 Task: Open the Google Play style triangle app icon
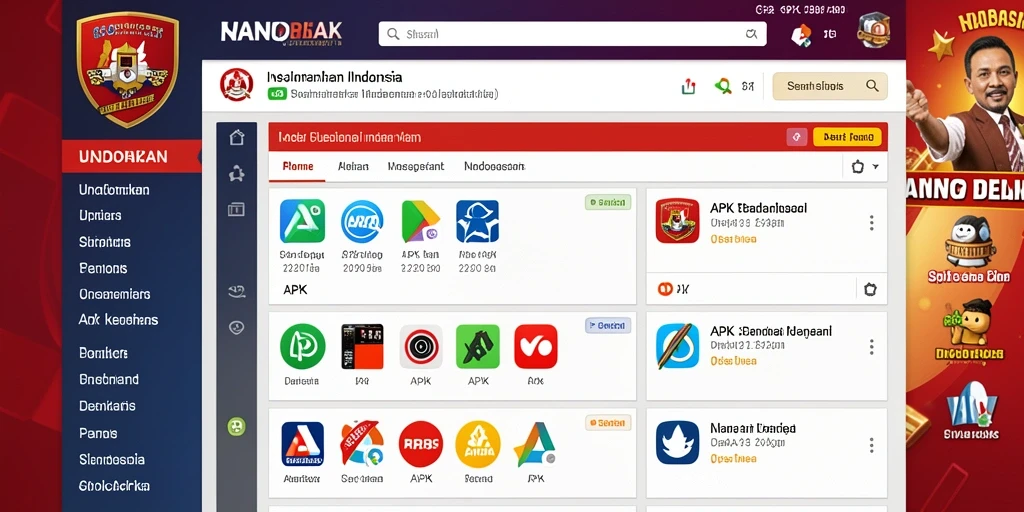[421, 221]
